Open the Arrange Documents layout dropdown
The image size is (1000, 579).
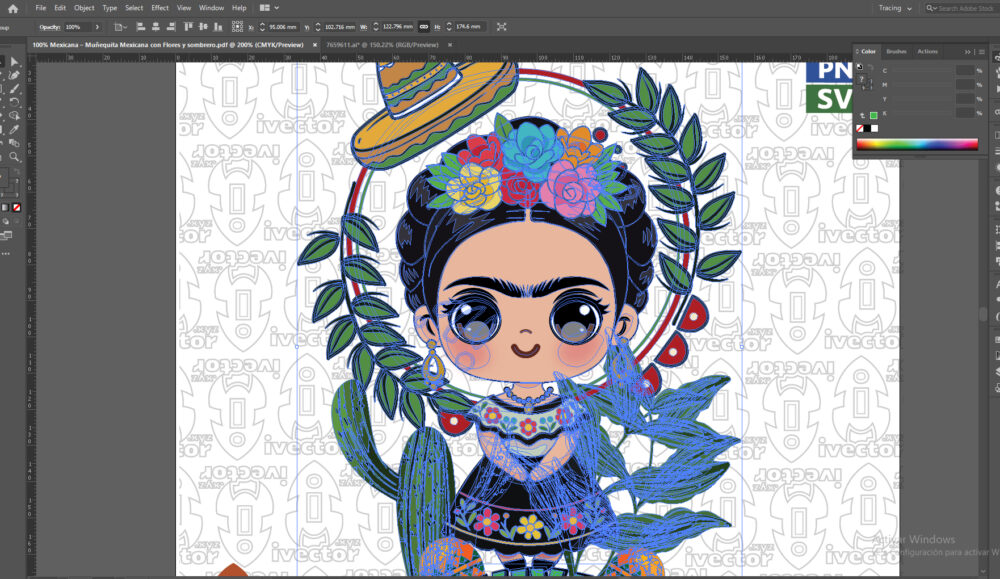tap(270, 8)
